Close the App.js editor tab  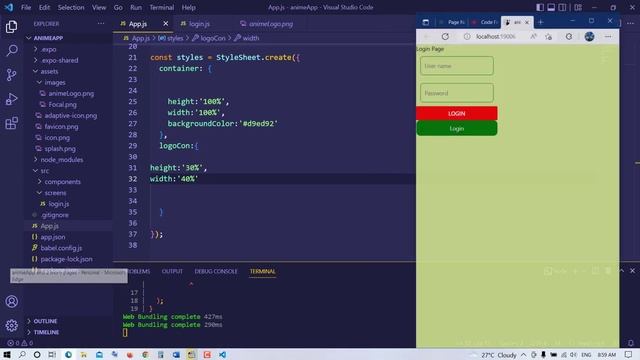[x=165, y=24]
